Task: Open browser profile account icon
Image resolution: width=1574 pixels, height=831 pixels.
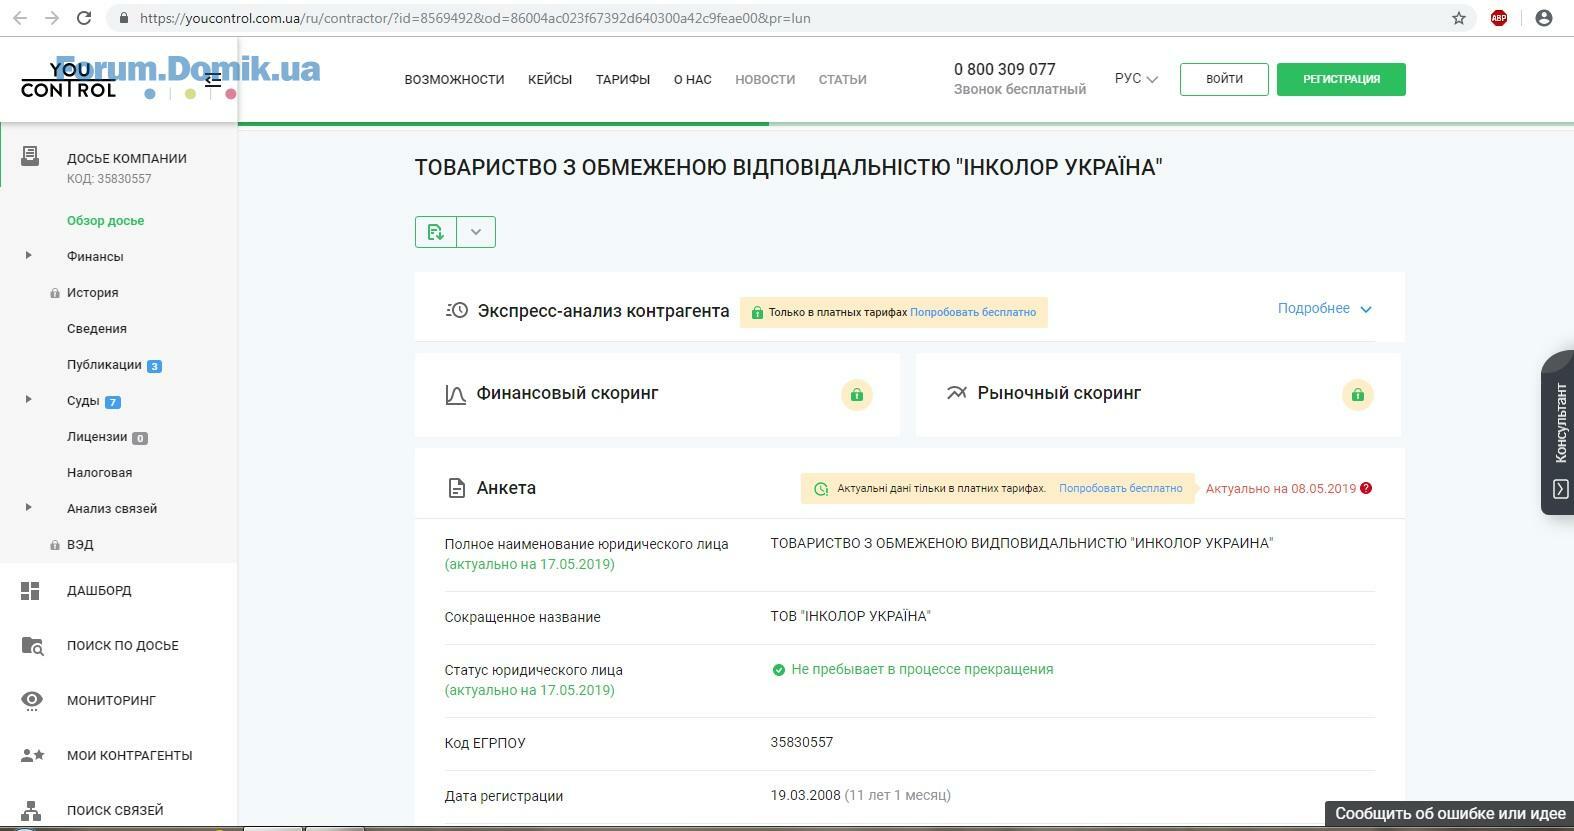Action: tap(1544, 18)
